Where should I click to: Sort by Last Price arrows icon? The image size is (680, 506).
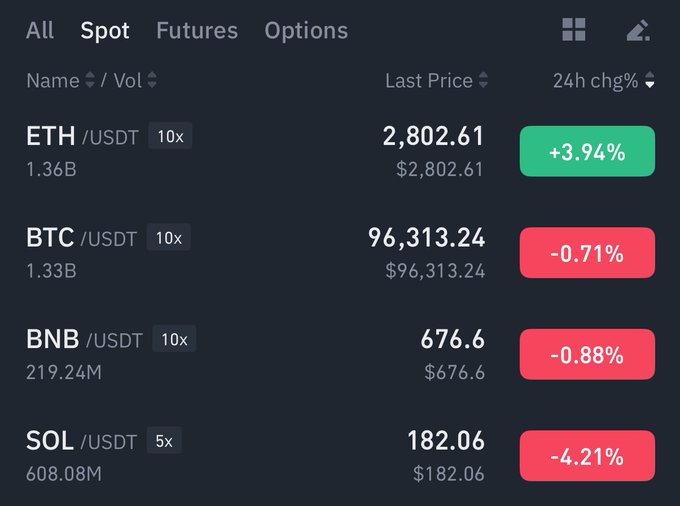484,81
